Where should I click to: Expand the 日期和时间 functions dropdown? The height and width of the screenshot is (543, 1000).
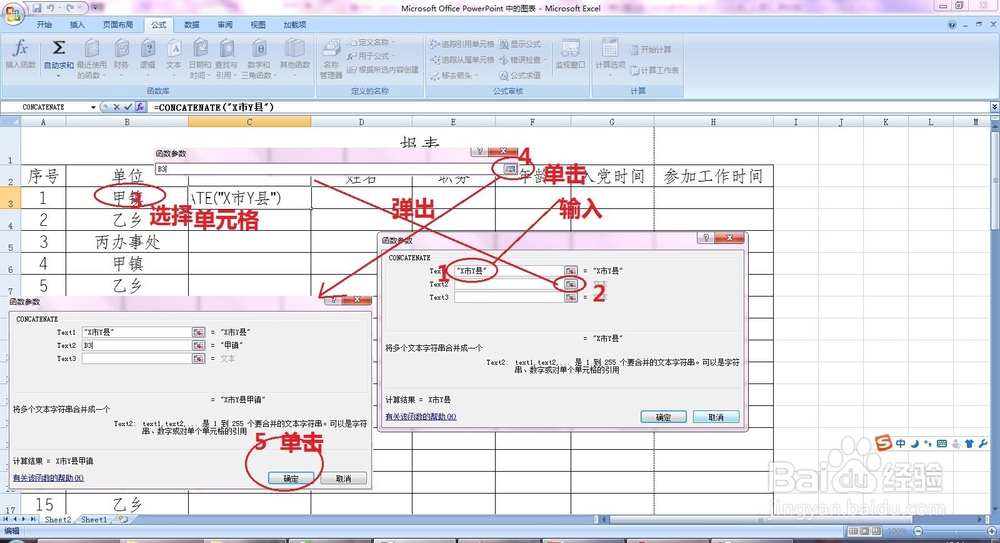pyautogui.click(x=200, y=59)
